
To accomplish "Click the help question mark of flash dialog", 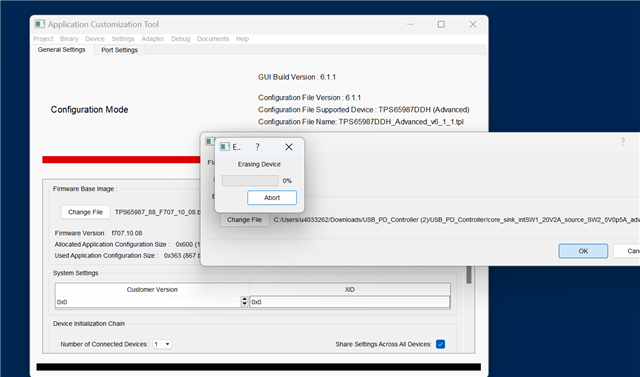I will tap(622, 142).
